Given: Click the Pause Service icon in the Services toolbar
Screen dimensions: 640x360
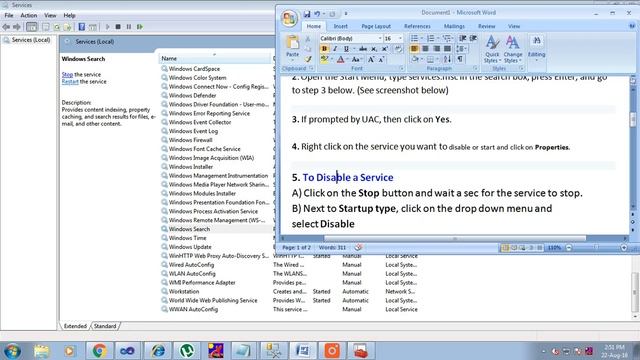Looking at the screenshot, I should tap(129, 27).
